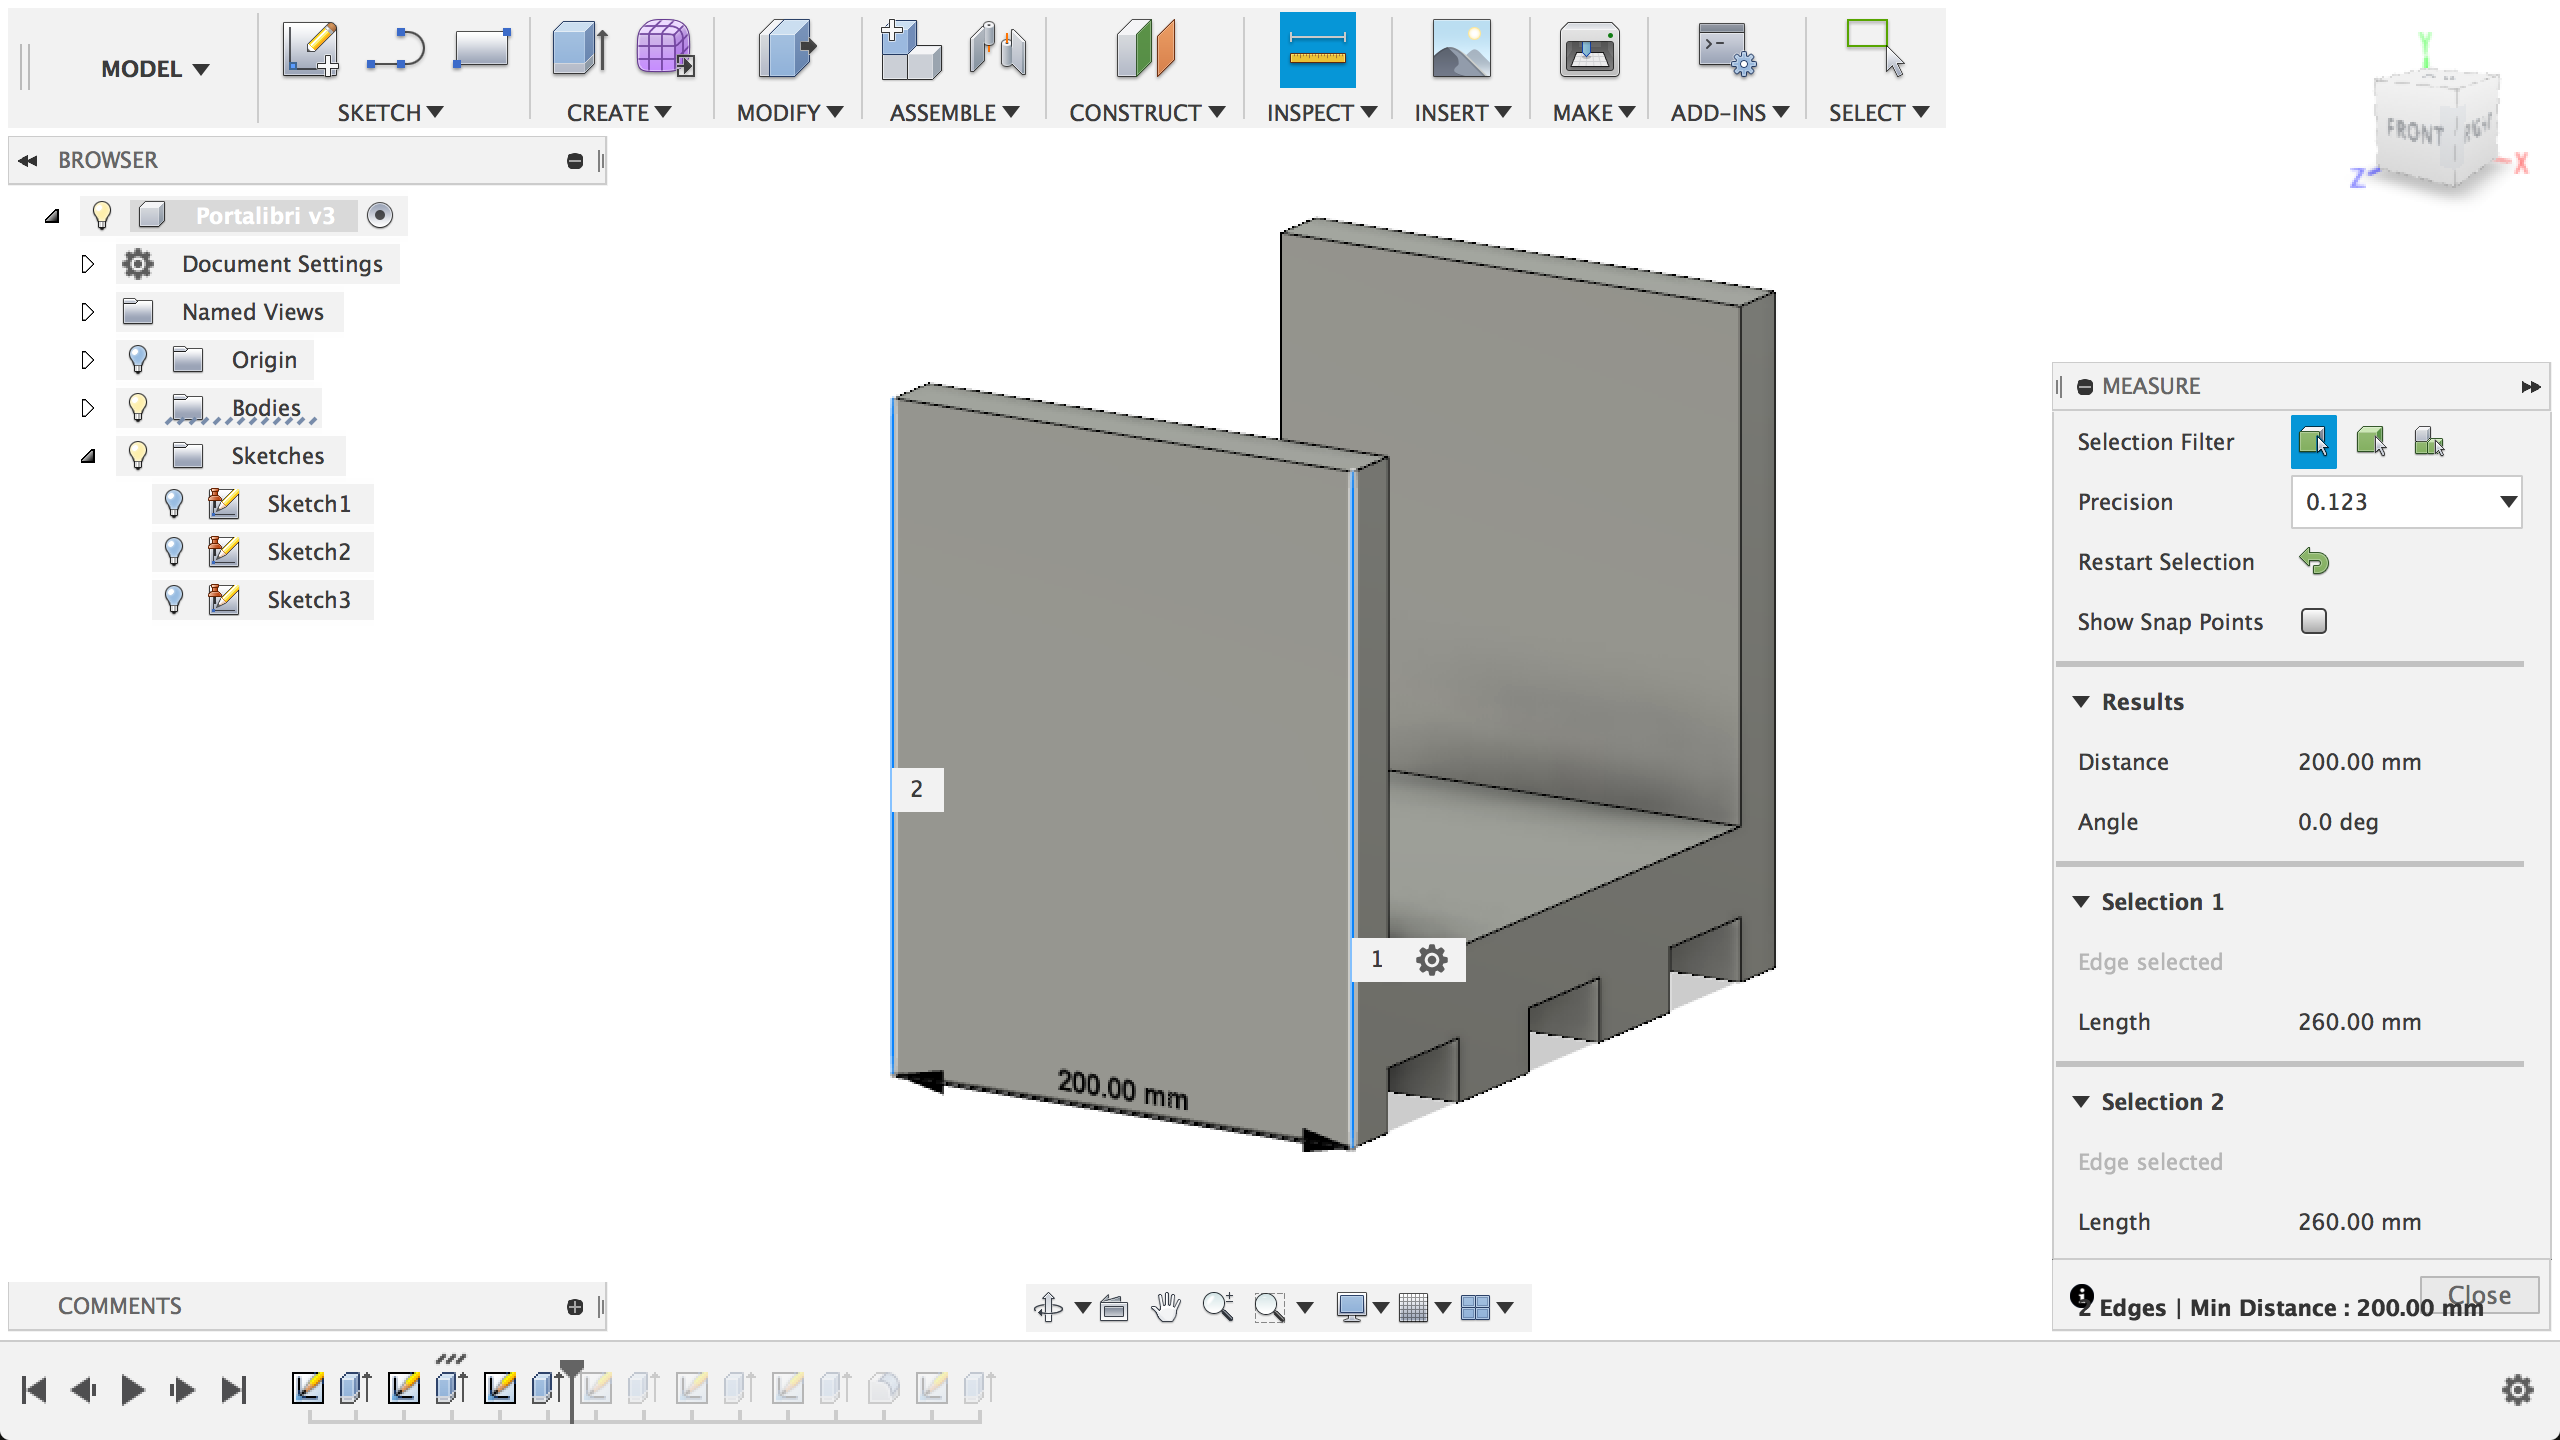Toggle visibility of Sketch1
This screenshot has width=2560, height=1440.
pos(174,503)
